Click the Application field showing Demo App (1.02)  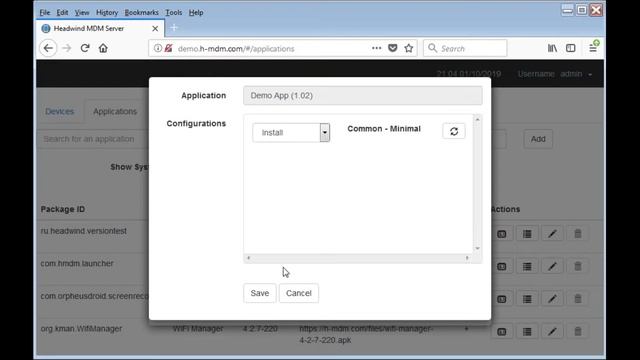[362, 96]
